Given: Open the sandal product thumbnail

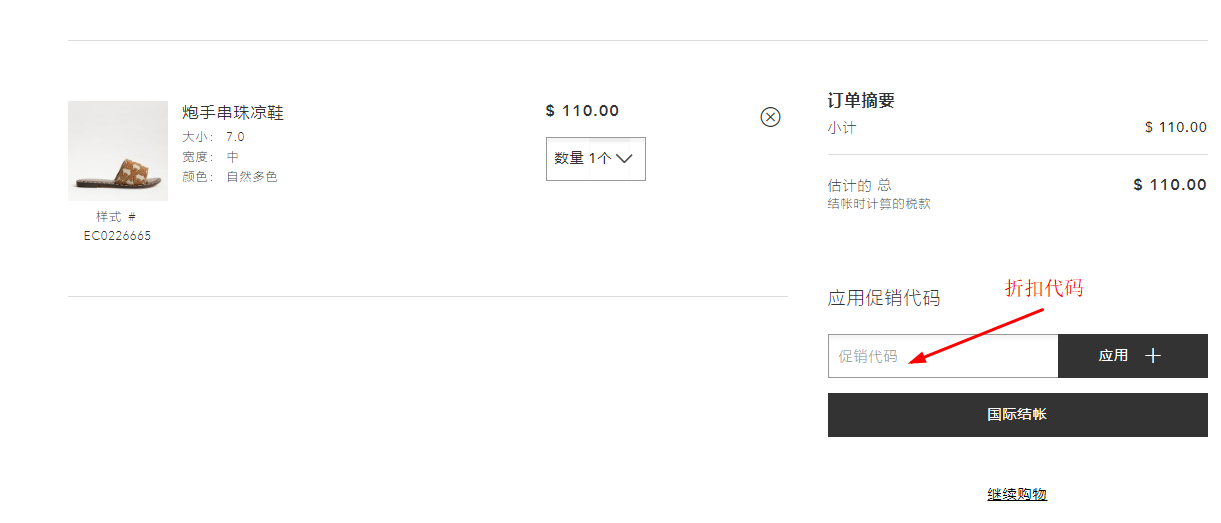Looking at the screenshot, I should (x=118, y=151).
